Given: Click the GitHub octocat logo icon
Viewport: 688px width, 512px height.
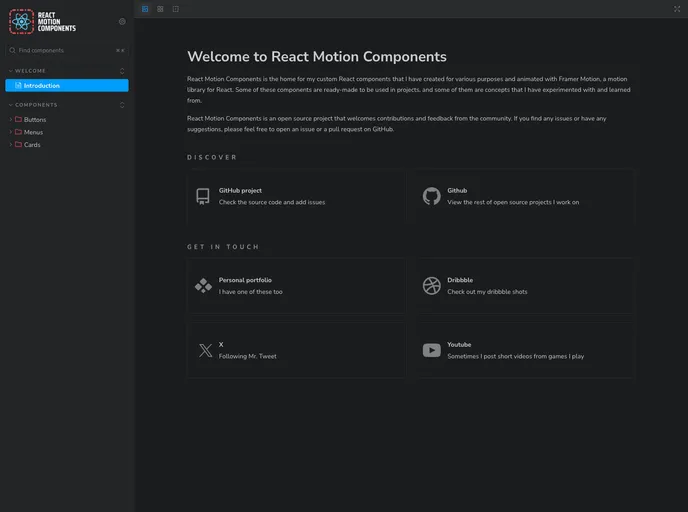Looking at the screenshot, I should point(431,196).
